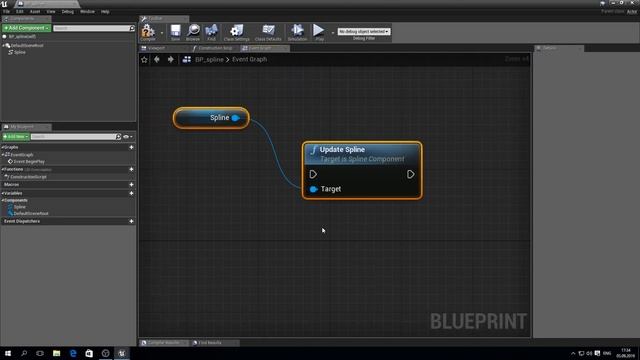
Task: Click the Spline node output pin
Action: (236, 118)
